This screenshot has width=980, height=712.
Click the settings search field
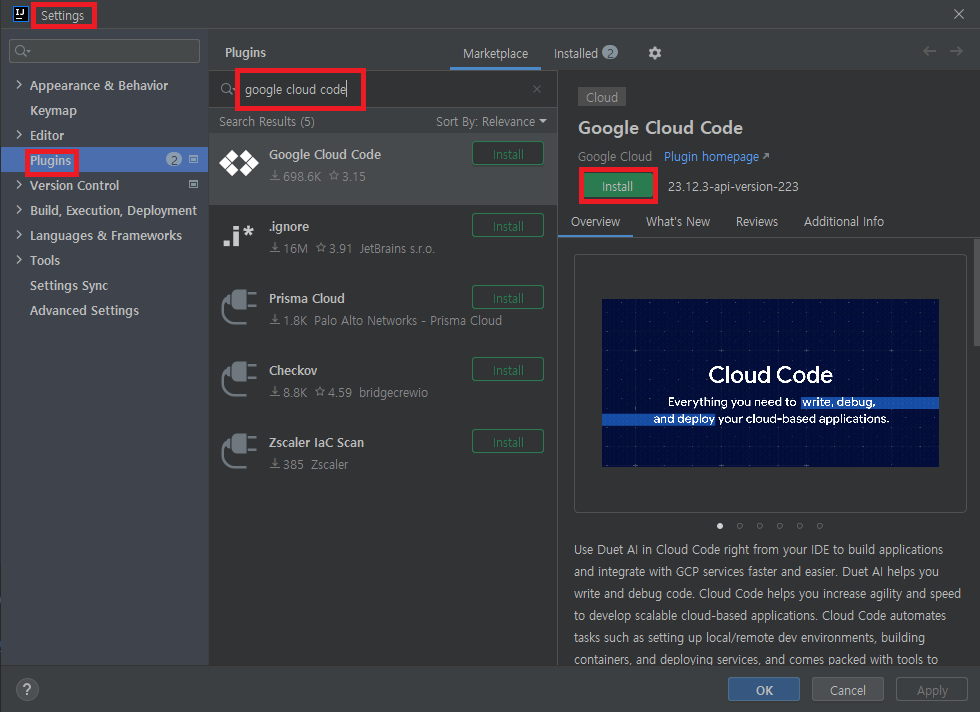pos(104,51)
